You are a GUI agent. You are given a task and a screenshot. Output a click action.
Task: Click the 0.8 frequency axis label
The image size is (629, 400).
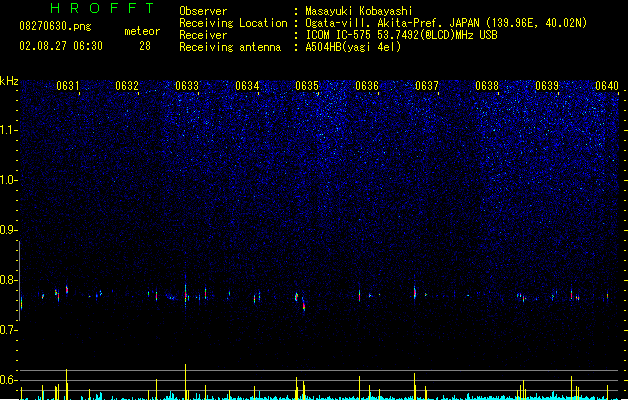8,280
